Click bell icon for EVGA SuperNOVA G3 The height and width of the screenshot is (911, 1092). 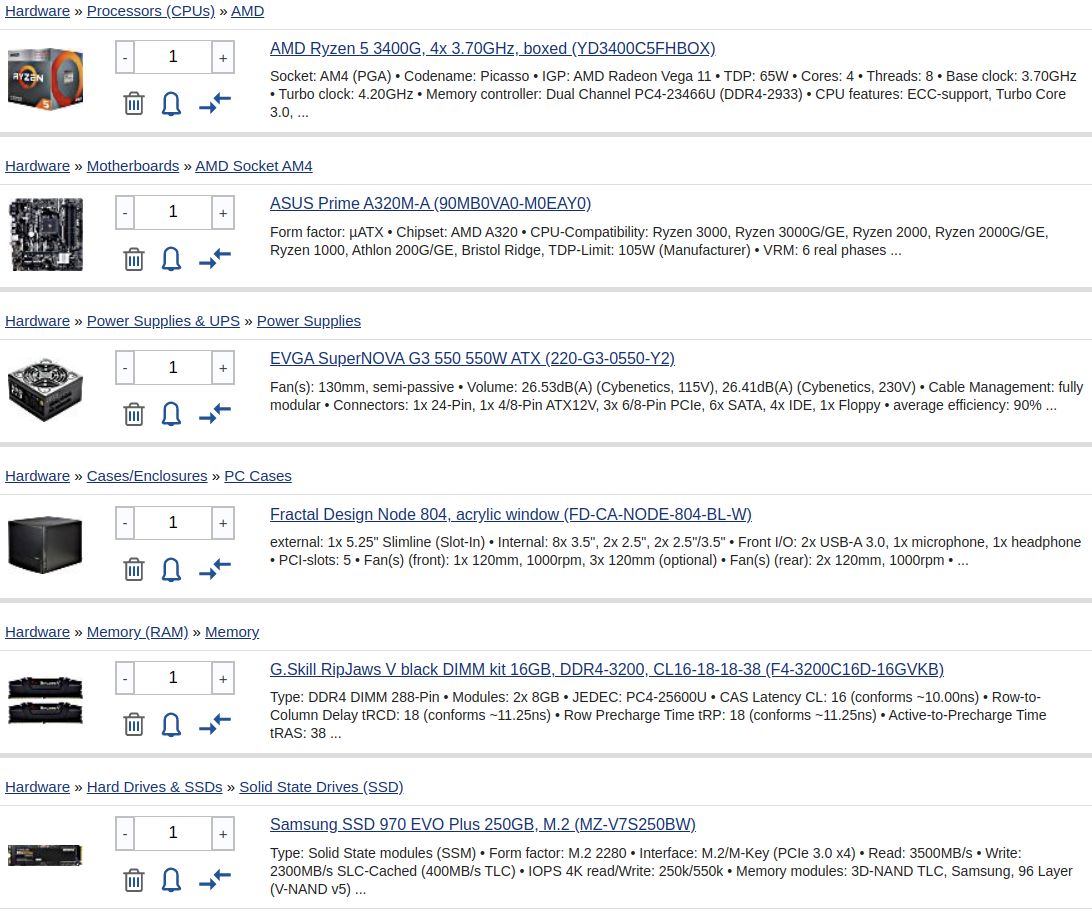tap(171, 414)
